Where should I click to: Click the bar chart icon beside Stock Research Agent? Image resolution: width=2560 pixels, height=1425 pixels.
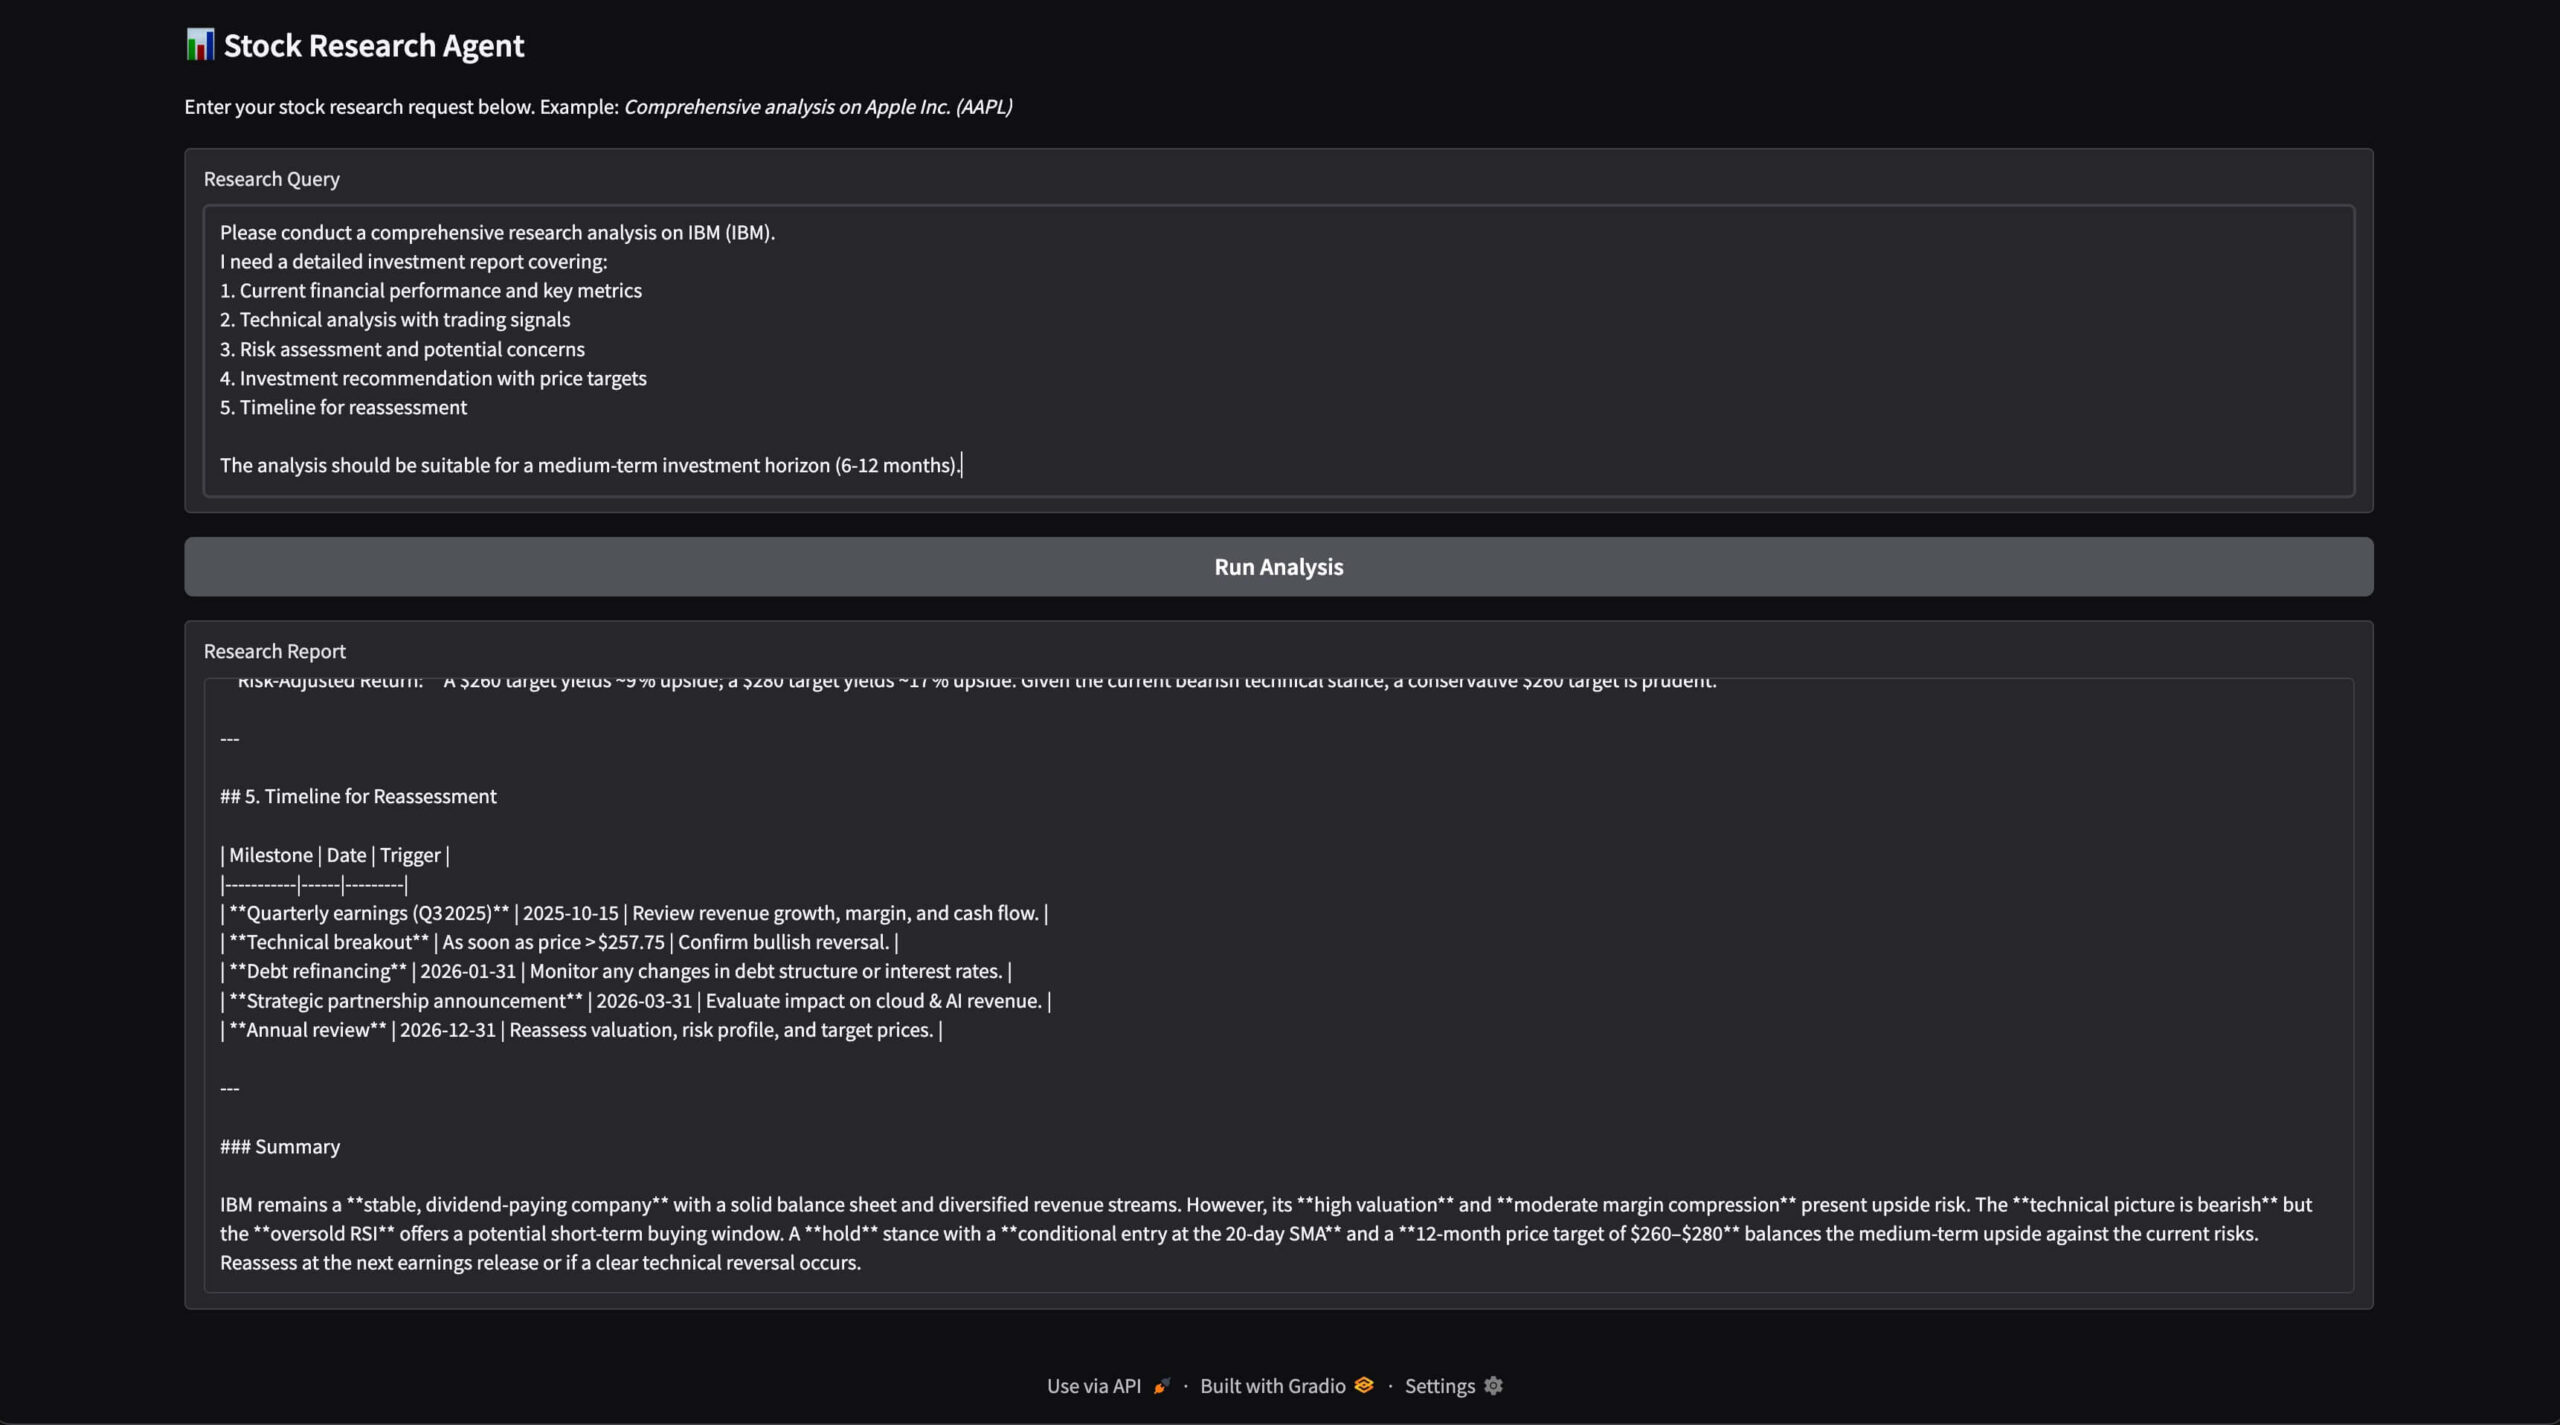coord(200,44)
